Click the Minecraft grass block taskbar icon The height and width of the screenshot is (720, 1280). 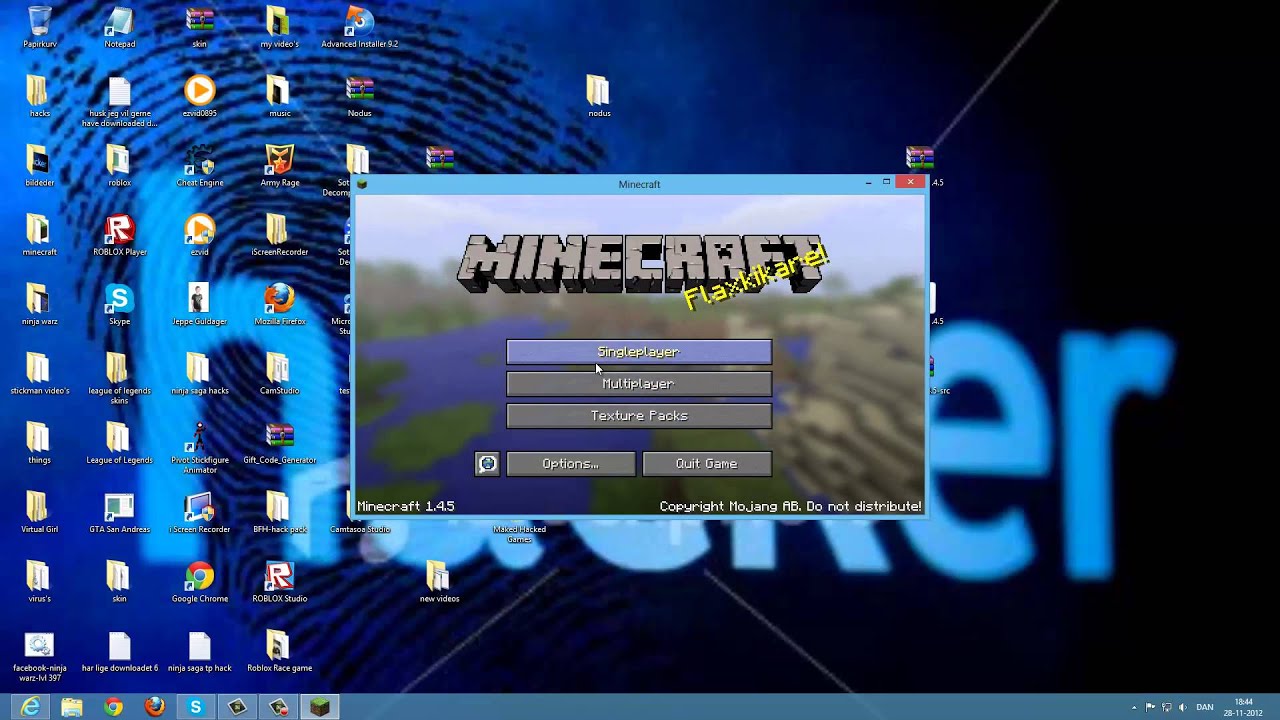[319, 707]
